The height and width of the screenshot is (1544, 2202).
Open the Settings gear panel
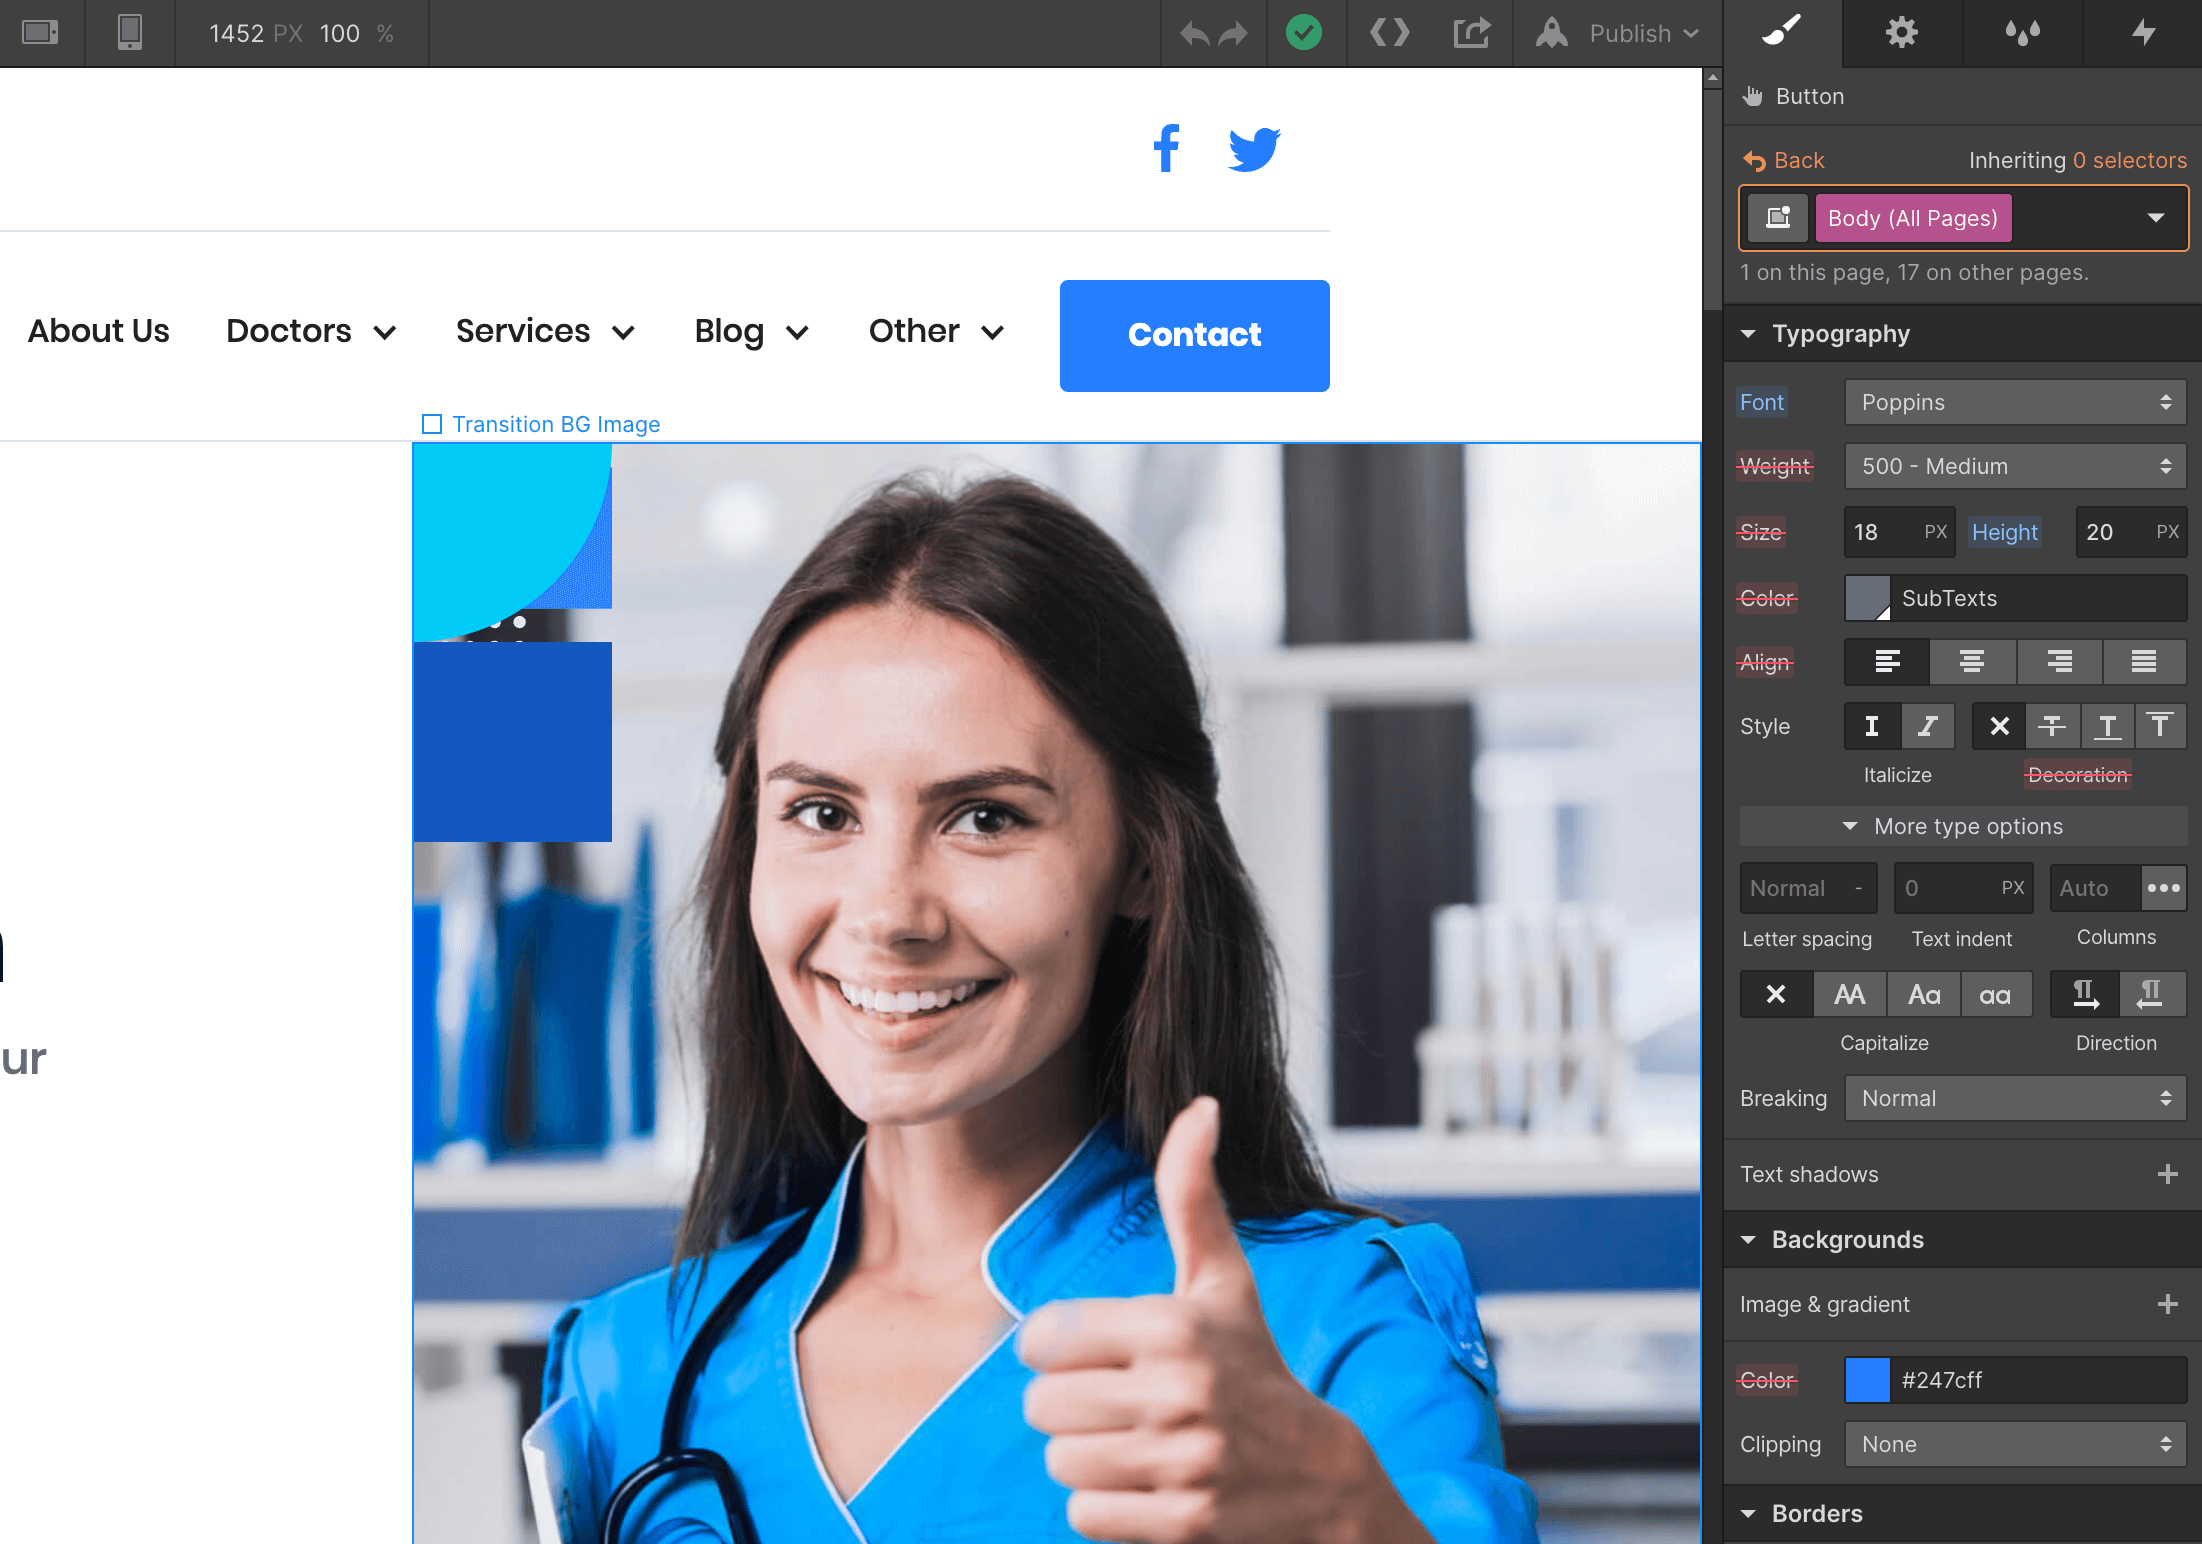[1903, 33]
